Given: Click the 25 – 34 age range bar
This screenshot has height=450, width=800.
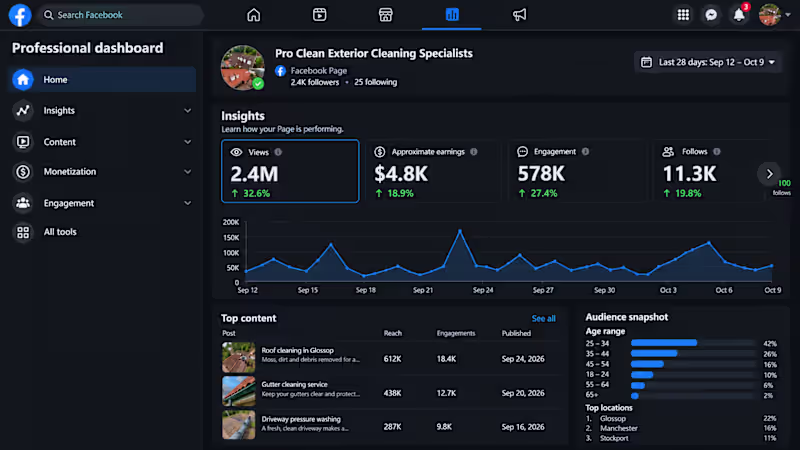Looking at the screenshot, I should 664,343.
